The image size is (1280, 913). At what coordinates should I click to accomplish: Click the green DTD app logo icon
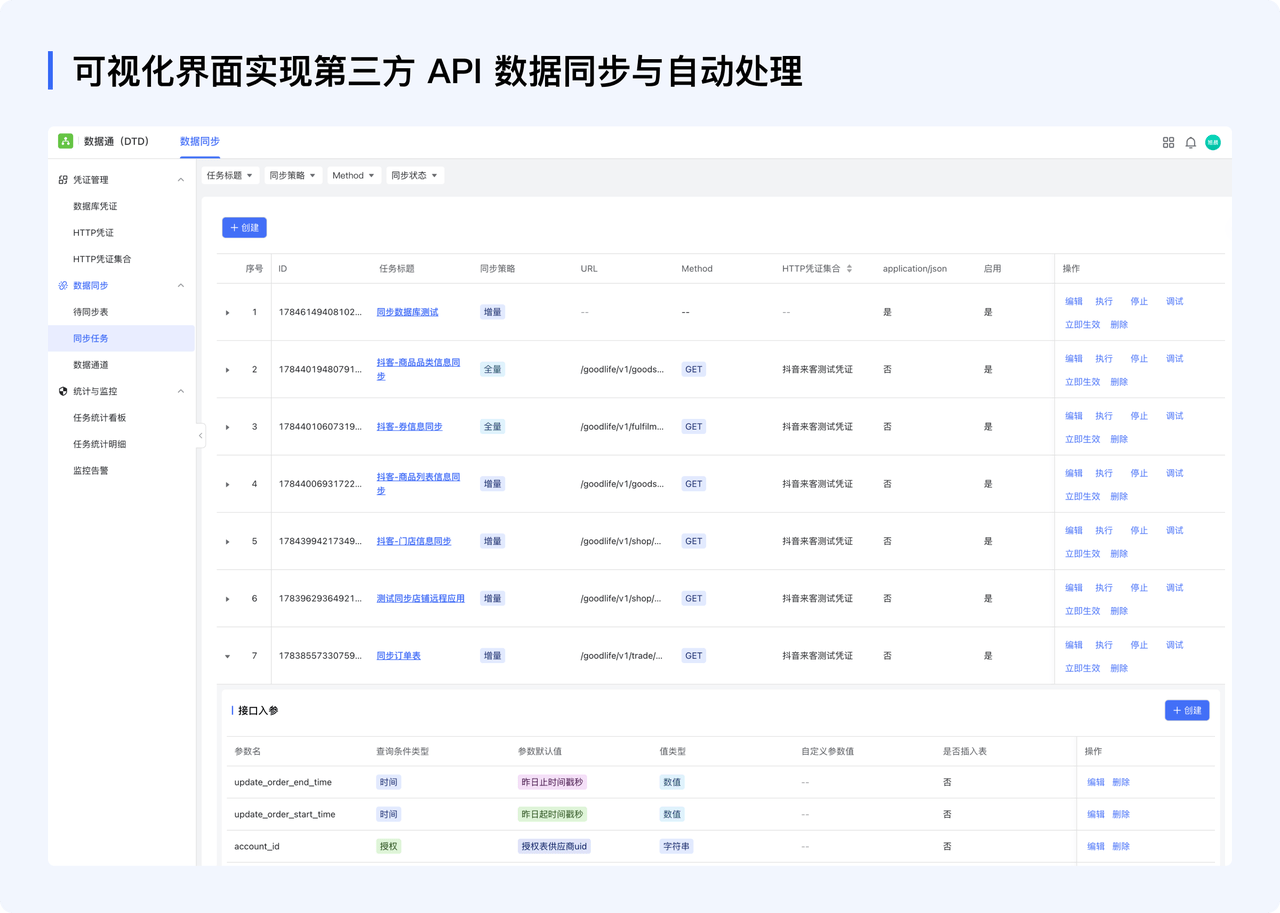coord(66,141)
